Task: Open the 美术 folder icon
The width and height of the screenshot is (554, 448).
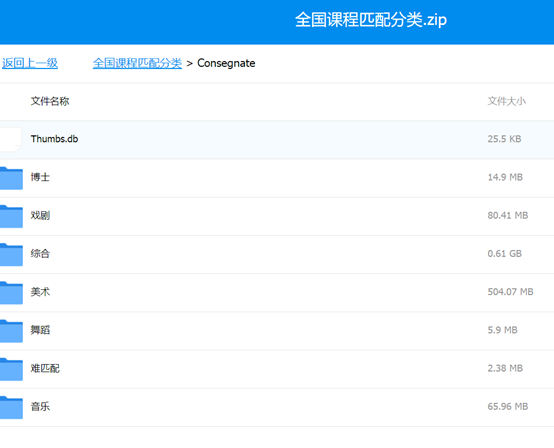Action: pyautogui.click(x=11, y=293)
